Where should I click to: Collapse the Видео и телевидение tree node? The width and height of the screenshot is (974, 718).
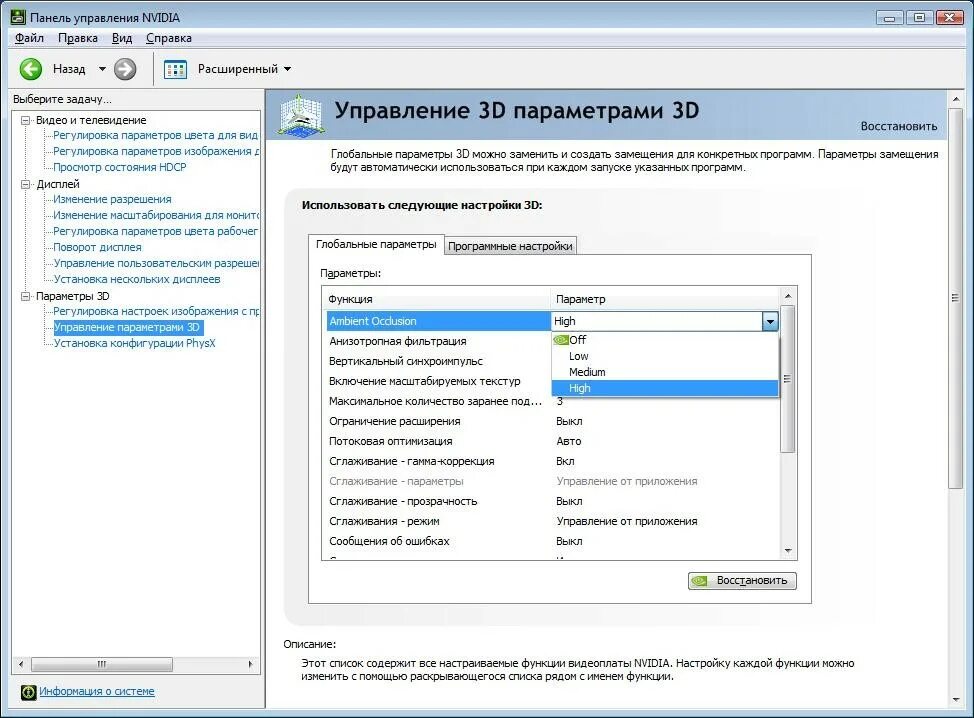point(25,120)
